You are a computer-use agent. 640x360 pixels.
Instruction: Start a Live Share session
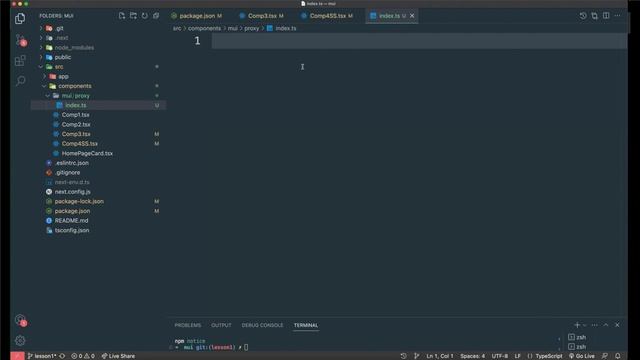[118, 356]
